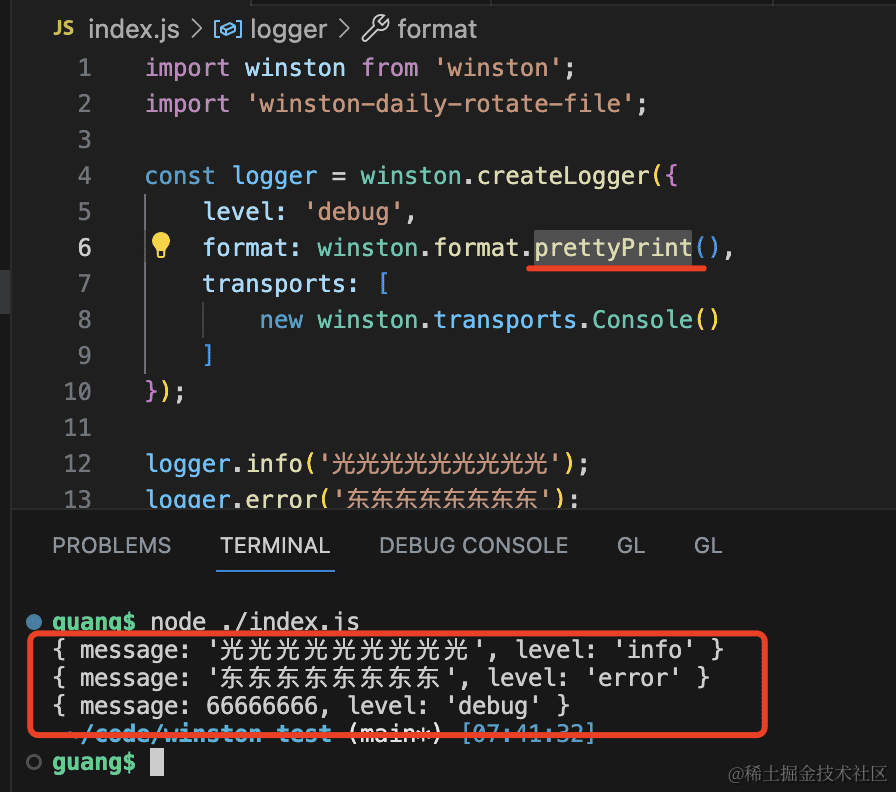
Task: Click line number 12 in the gutter
Action: (77, 464)
